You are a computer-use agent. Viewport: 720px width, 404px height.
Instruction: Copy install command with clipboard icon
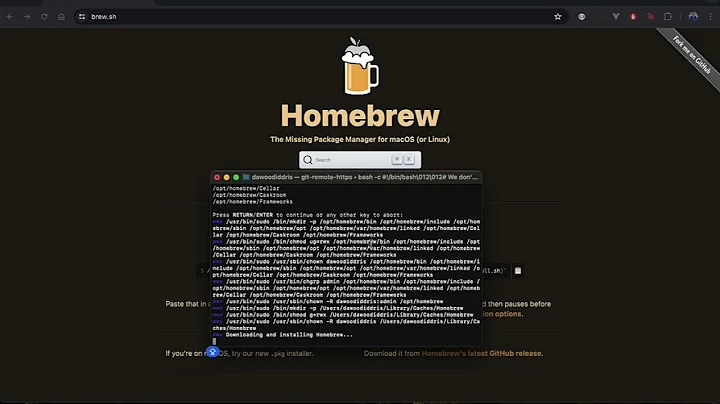[x=518, y=270]
